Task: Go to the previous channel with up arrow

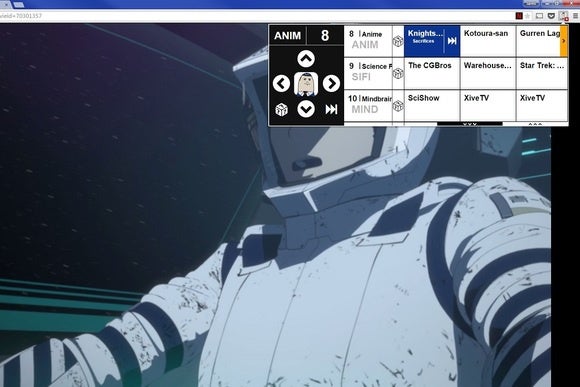Action: 306,59
